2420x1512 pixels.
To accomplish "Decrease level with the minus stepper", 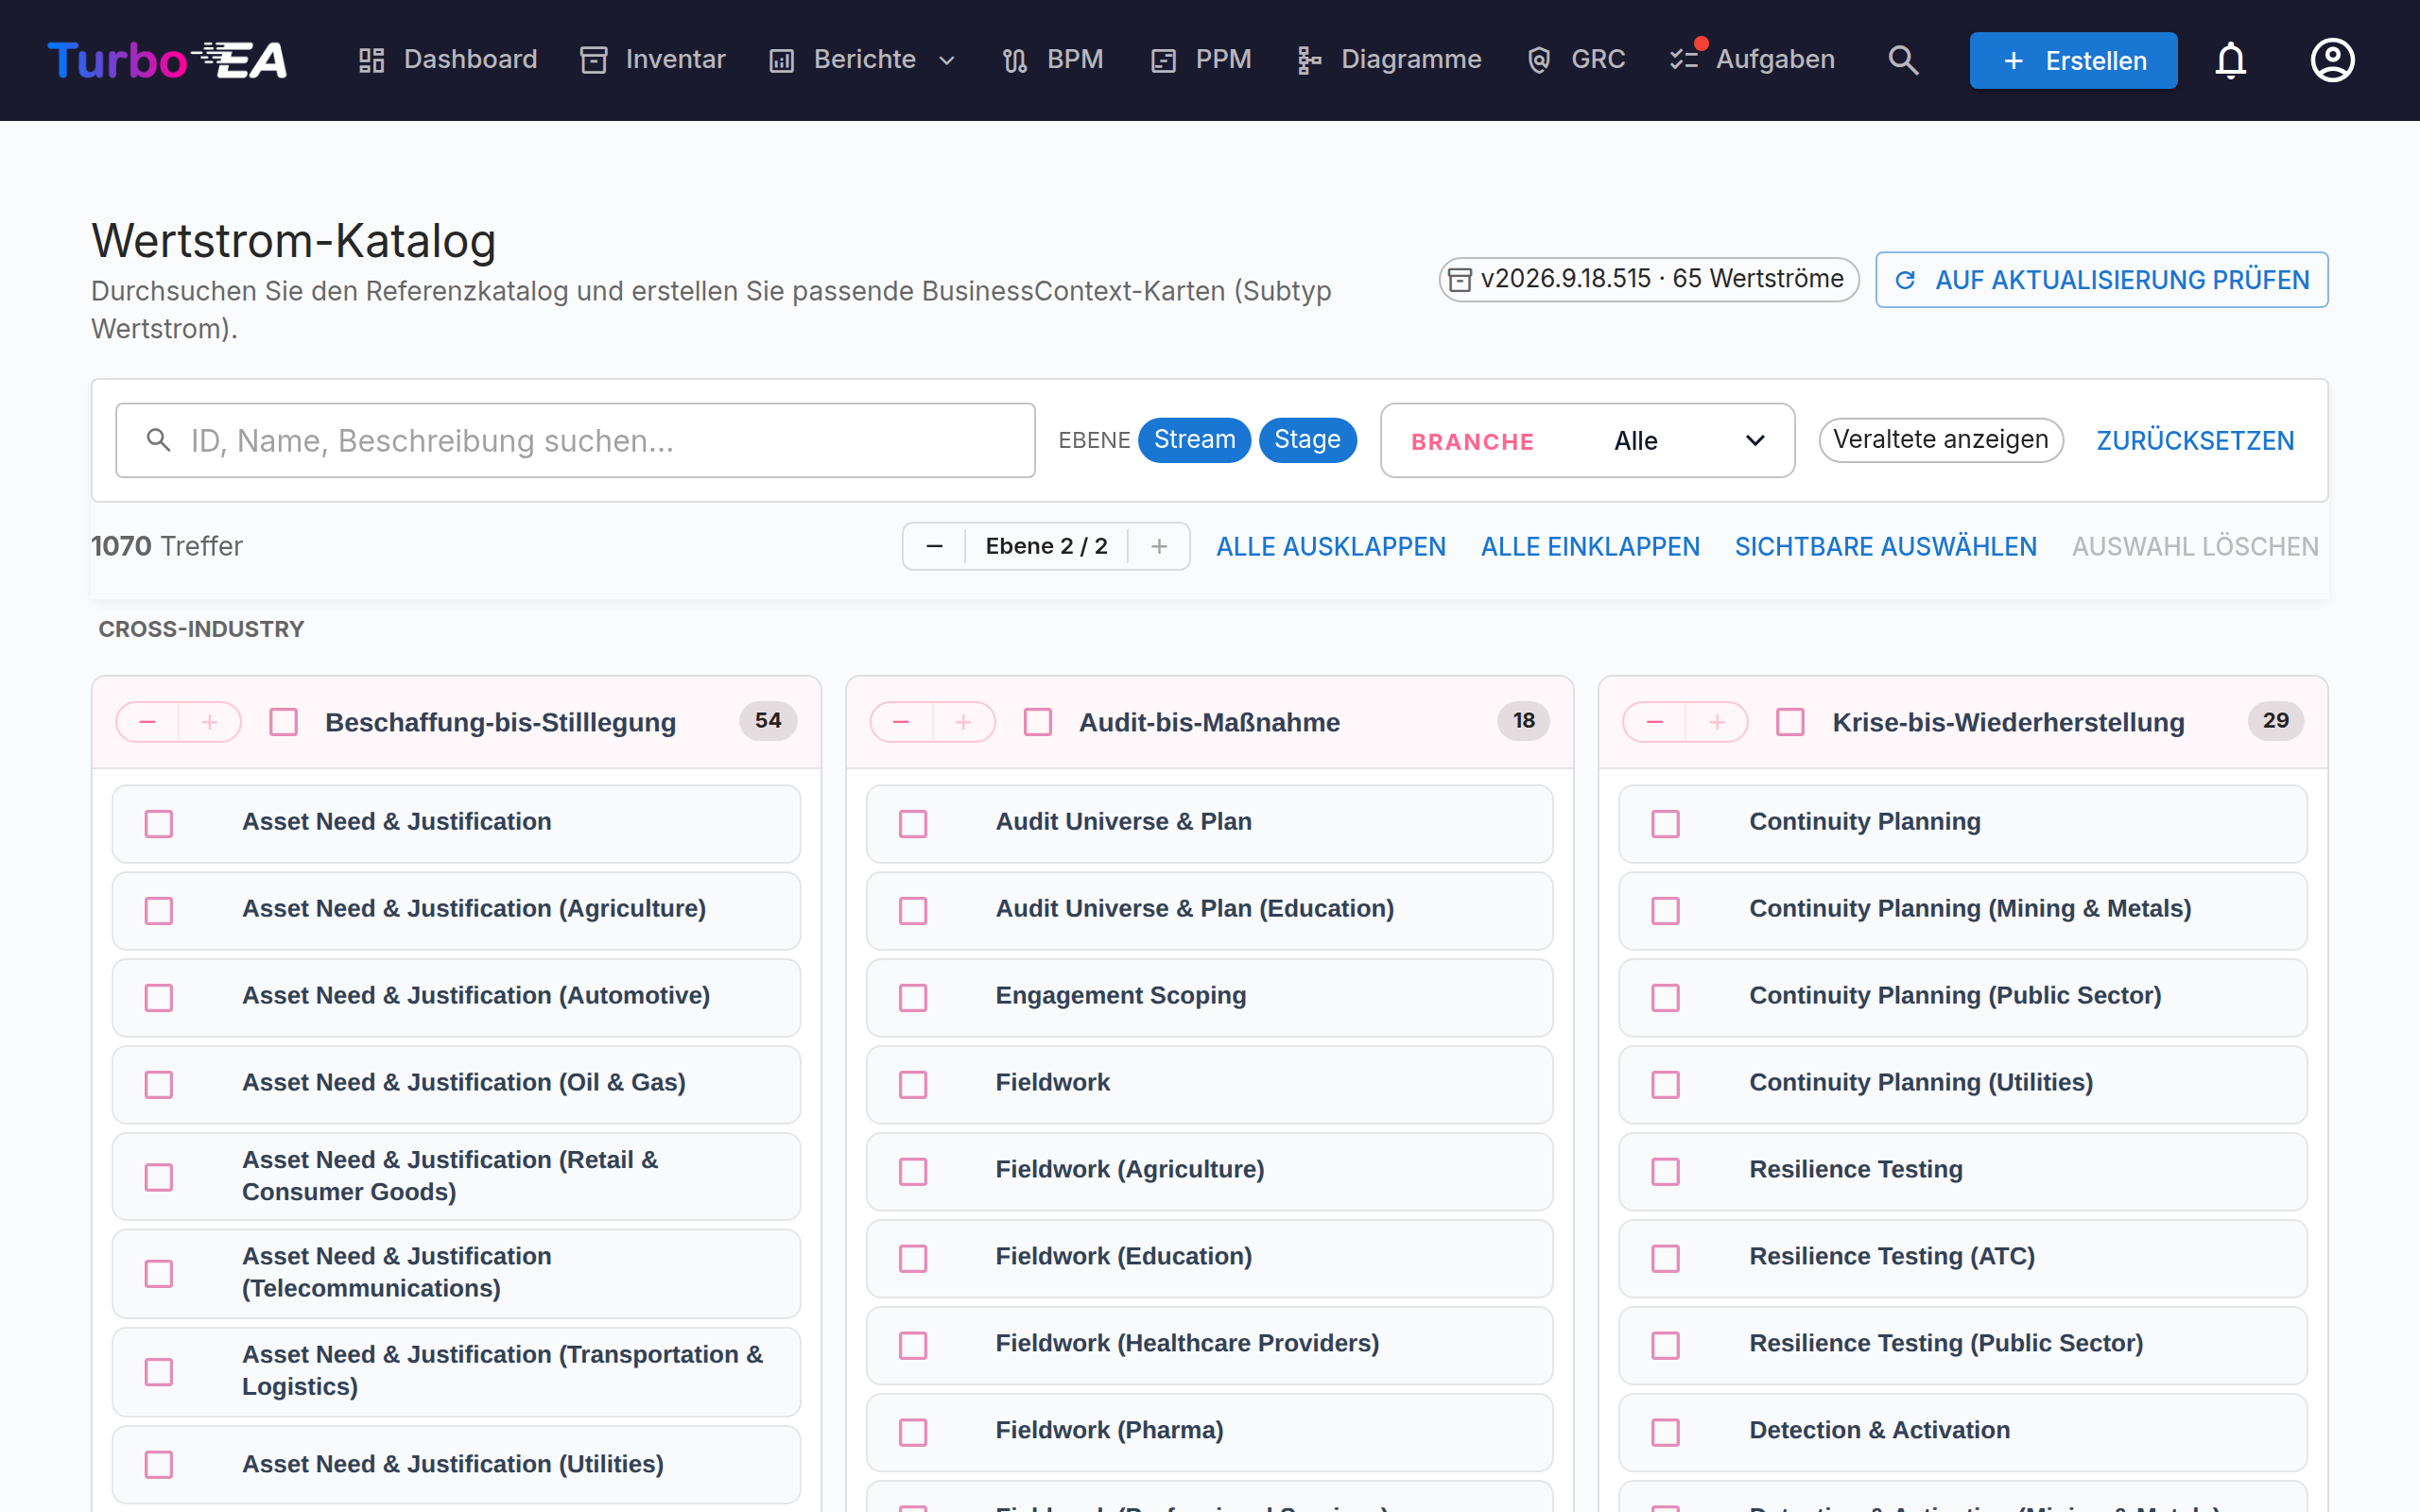I will coord(934,546).
